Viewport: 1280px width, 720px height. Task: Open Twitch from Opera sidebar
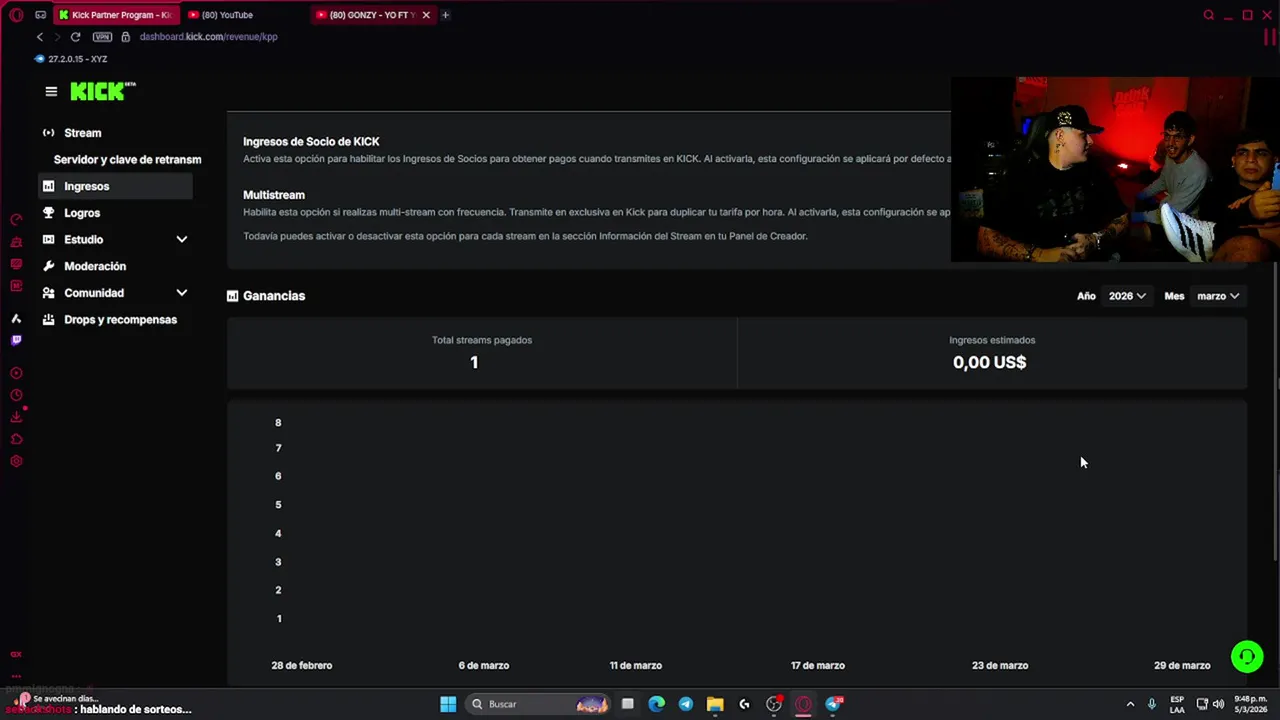pyautogui.click(x=16, y=340)
